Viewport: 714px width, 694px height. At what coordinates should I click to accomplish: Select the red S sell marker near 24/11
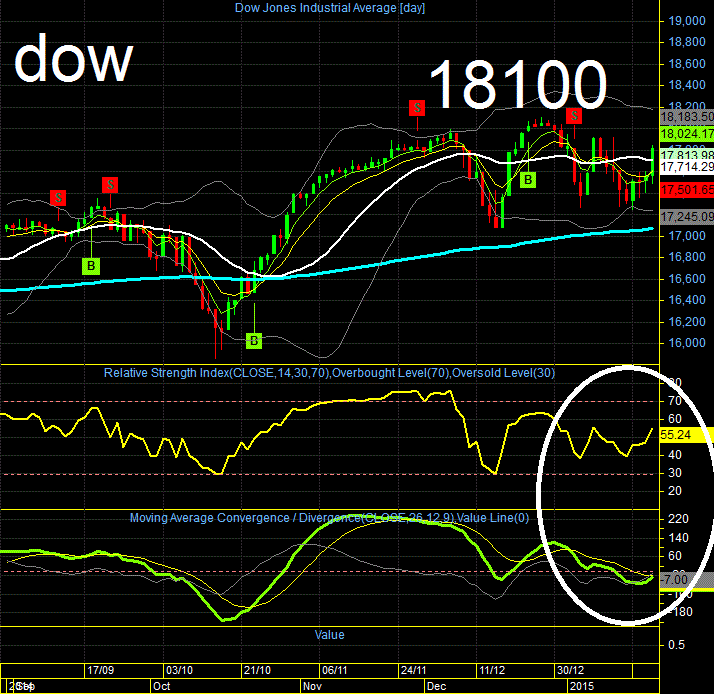pyautogui.click(x=417, y=108)
